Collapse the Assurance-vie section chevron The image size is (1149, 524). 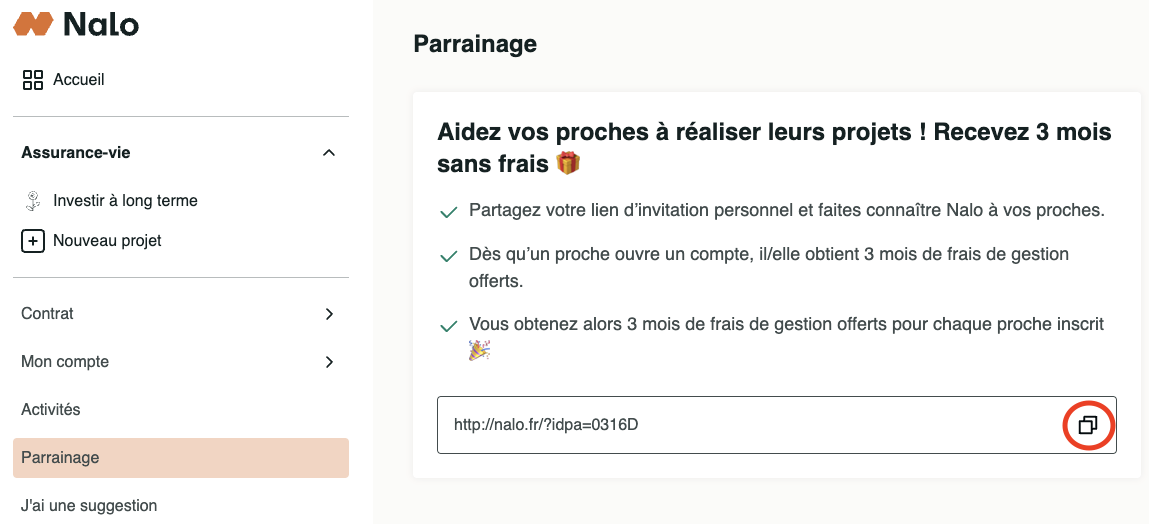(x=329, y=153)
